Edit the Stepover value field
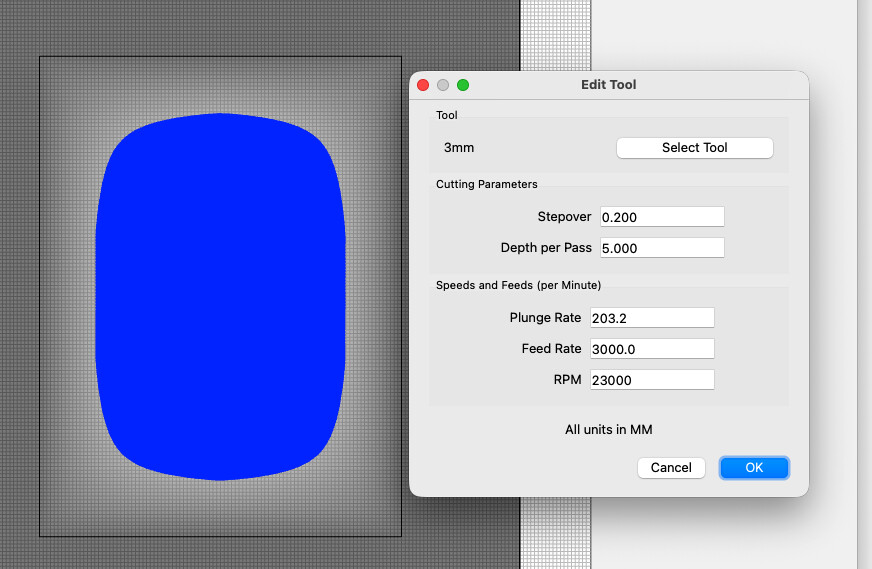The image size is (872, 569). (662, 217)
